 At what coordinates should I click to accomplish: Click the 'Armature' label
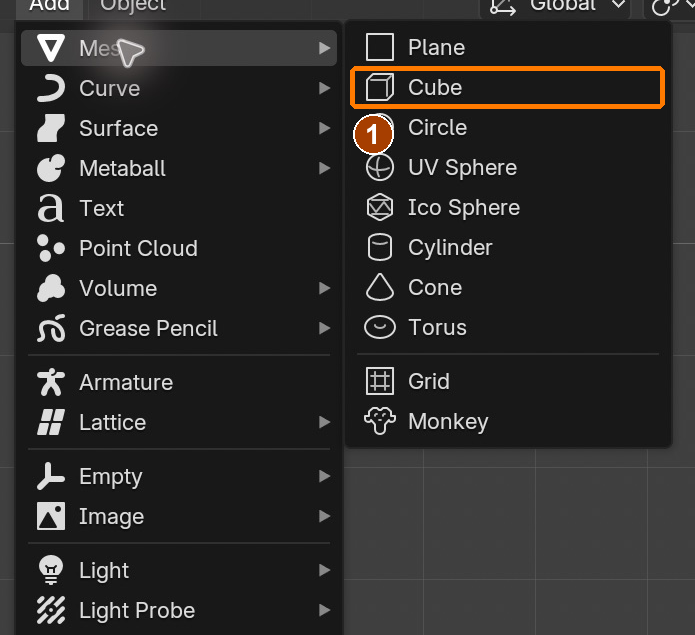126,382
